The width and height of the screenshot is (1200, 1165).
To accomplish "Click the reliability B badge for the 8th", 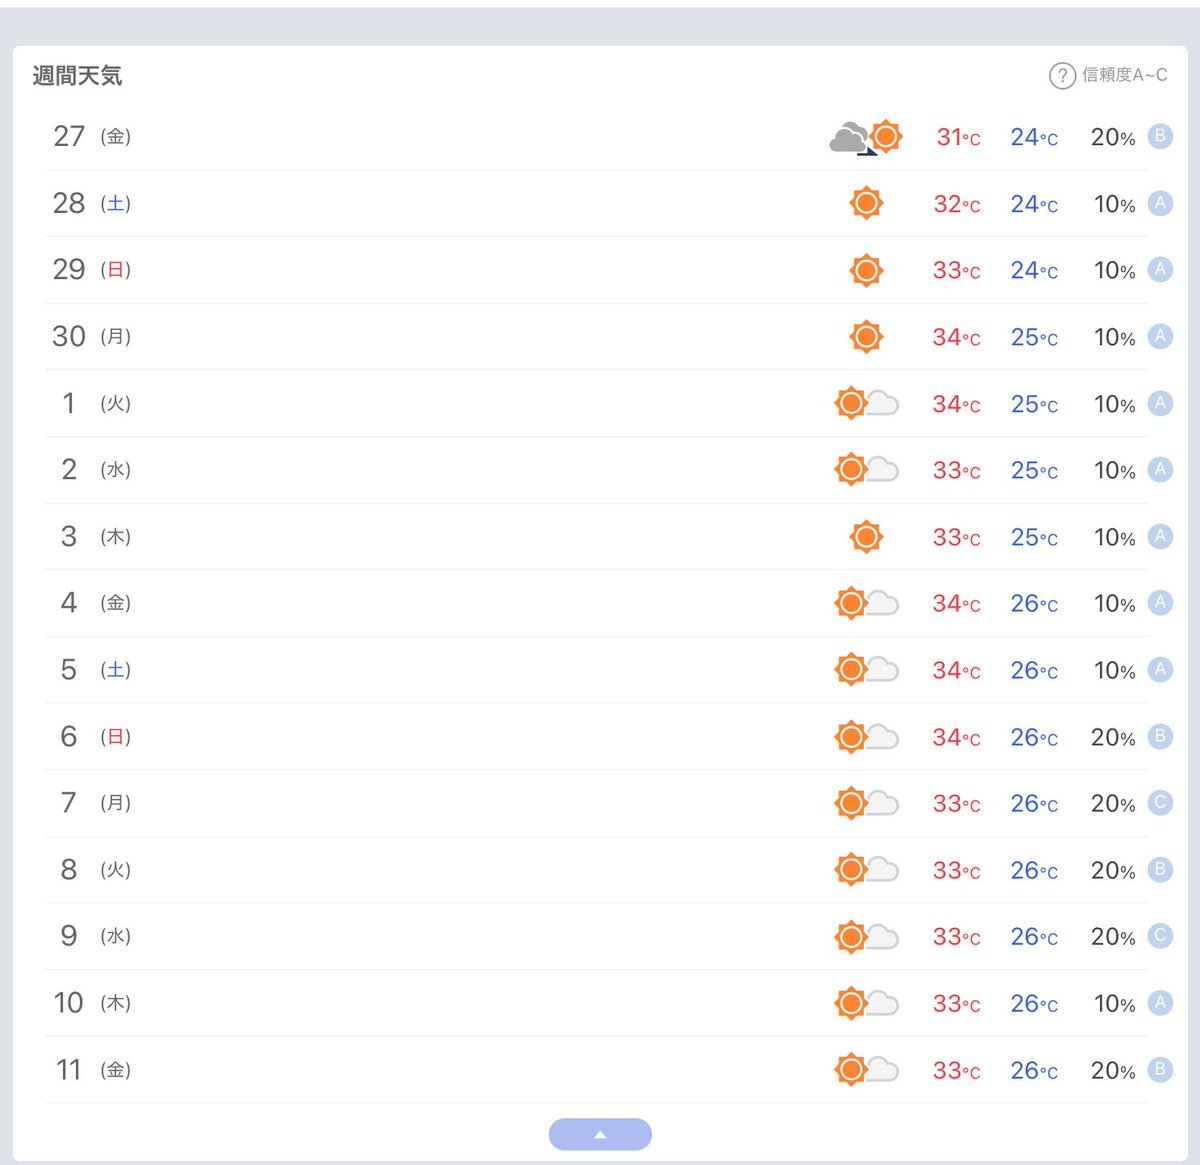I will [1160, 869].
